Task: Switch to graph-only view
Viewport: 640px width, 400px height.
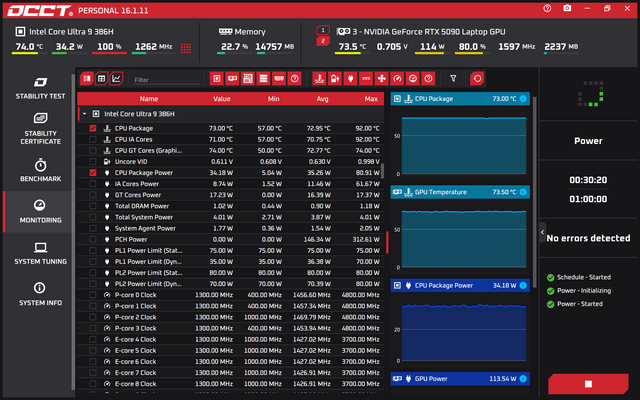Action: click(x=116, y=78)
